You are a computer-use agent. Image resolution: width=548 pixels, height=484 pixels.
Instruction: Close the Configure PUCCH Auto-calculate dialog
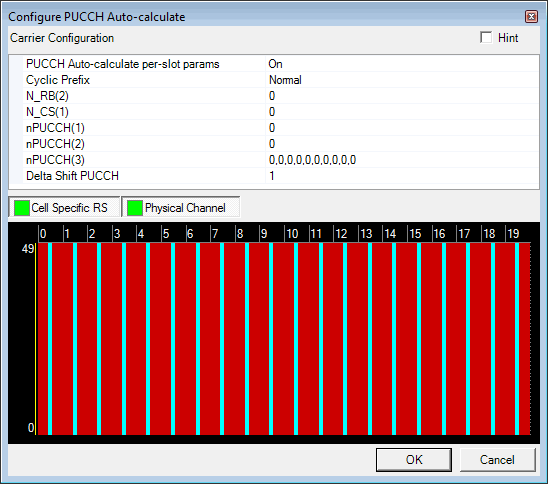click(x=531, y=16)
